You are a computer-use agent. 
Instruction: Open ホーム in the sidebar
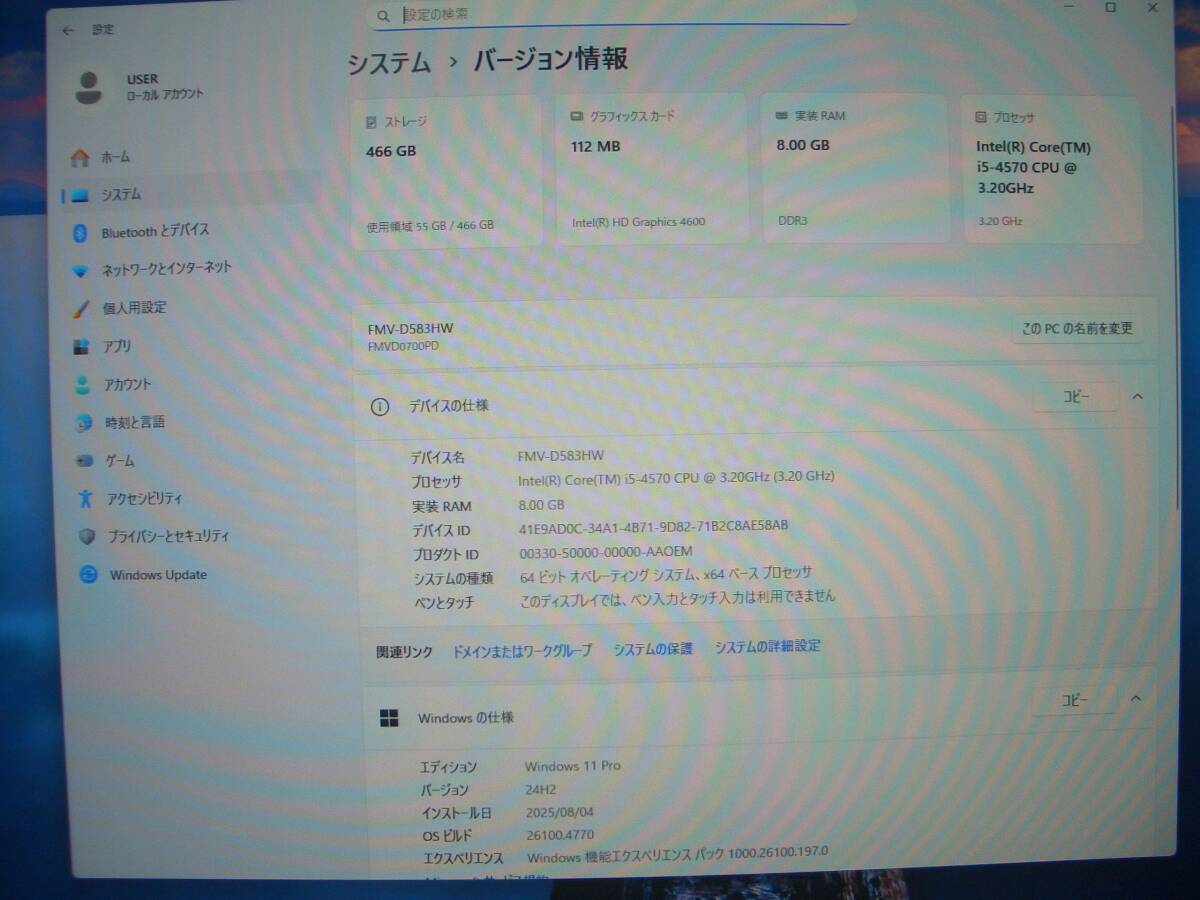[x=115, y=157]
